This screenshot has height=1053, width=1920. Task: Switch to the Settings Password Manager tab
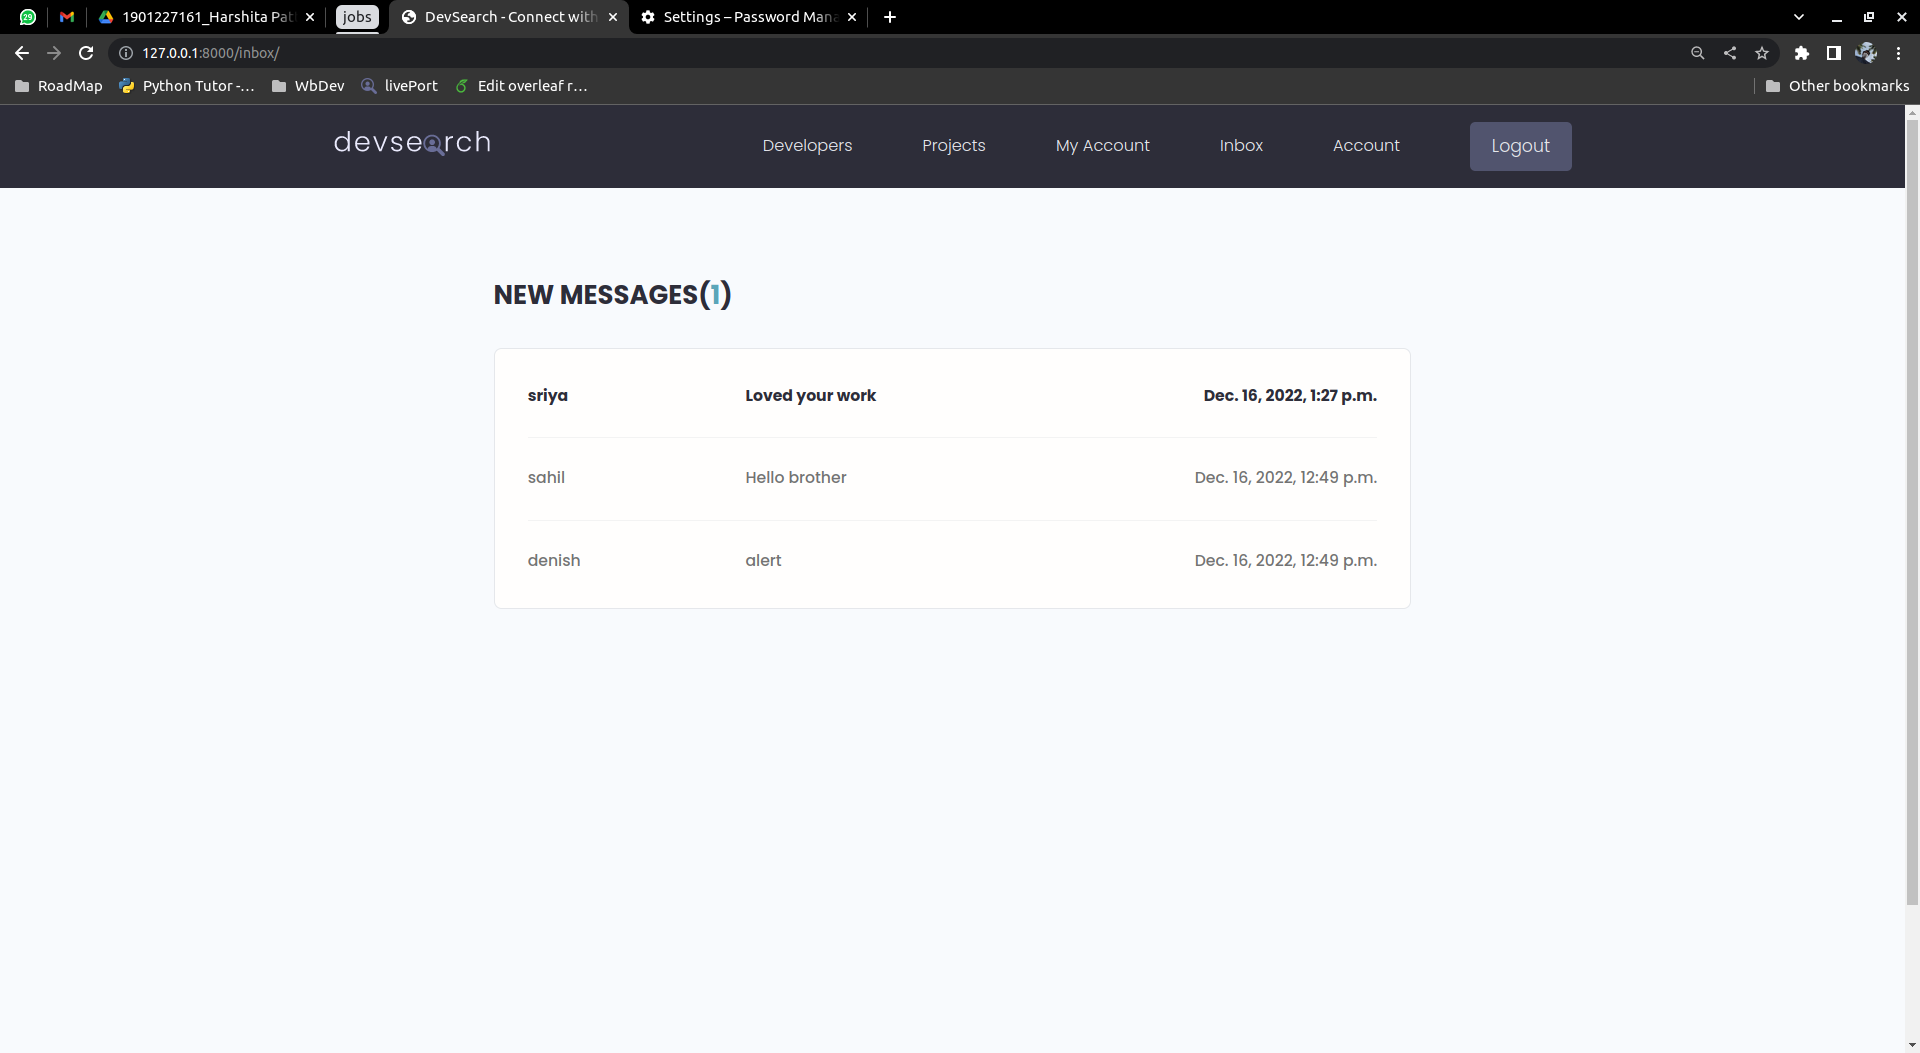coord(745,16)
